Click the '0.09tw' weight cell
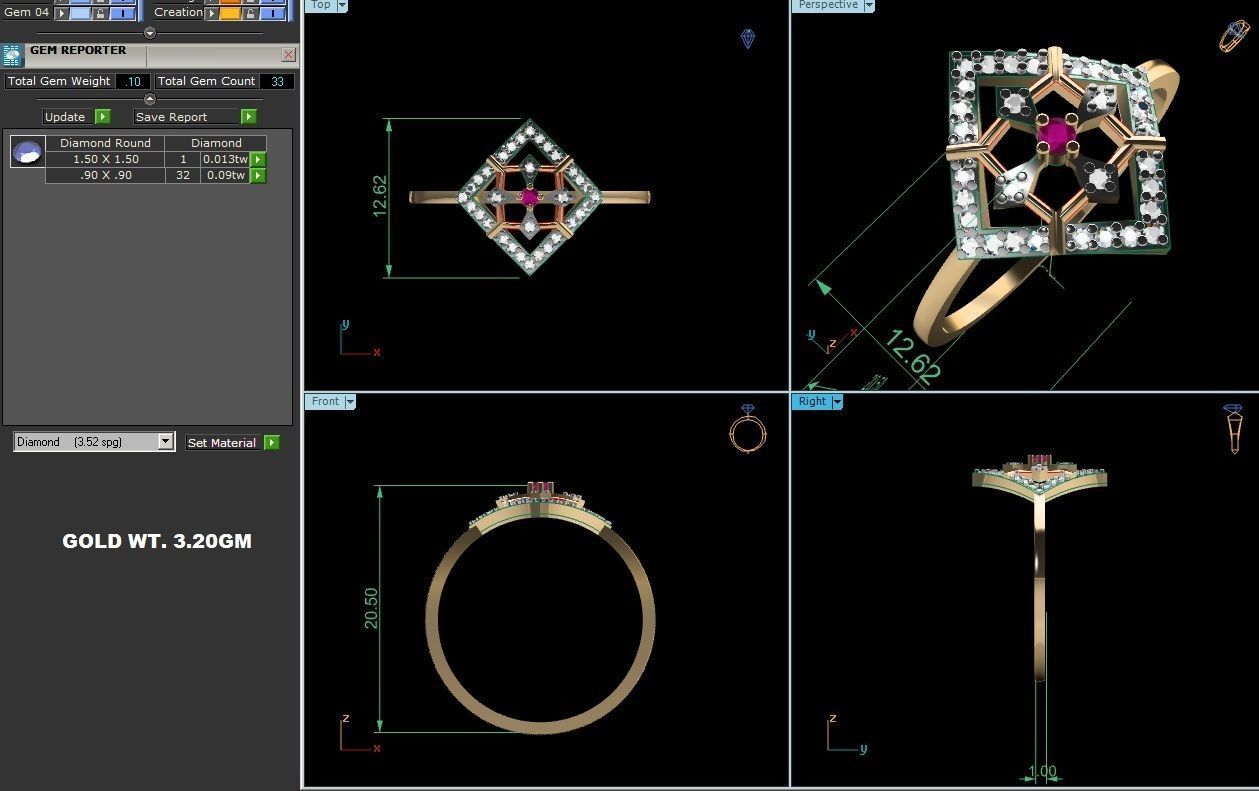 pyautogui.click(x=225, y=175)
